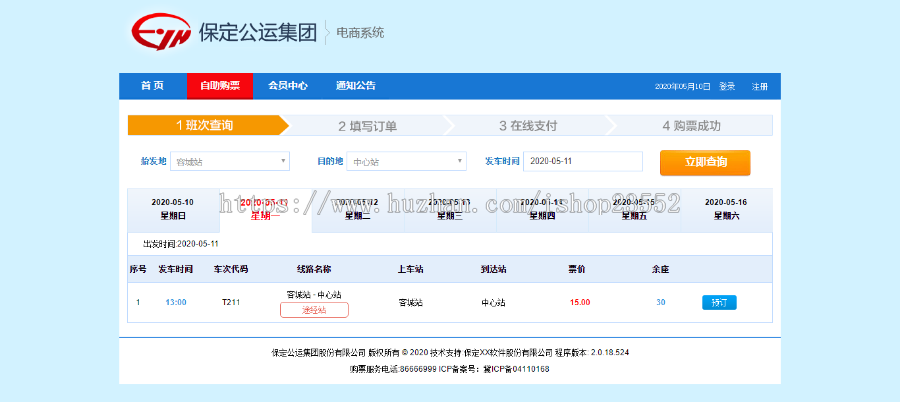The width and height of the screenshot is (900, 402).
Task: Expand the 始发地 departure station dropdown
Action: coord(230,161)
